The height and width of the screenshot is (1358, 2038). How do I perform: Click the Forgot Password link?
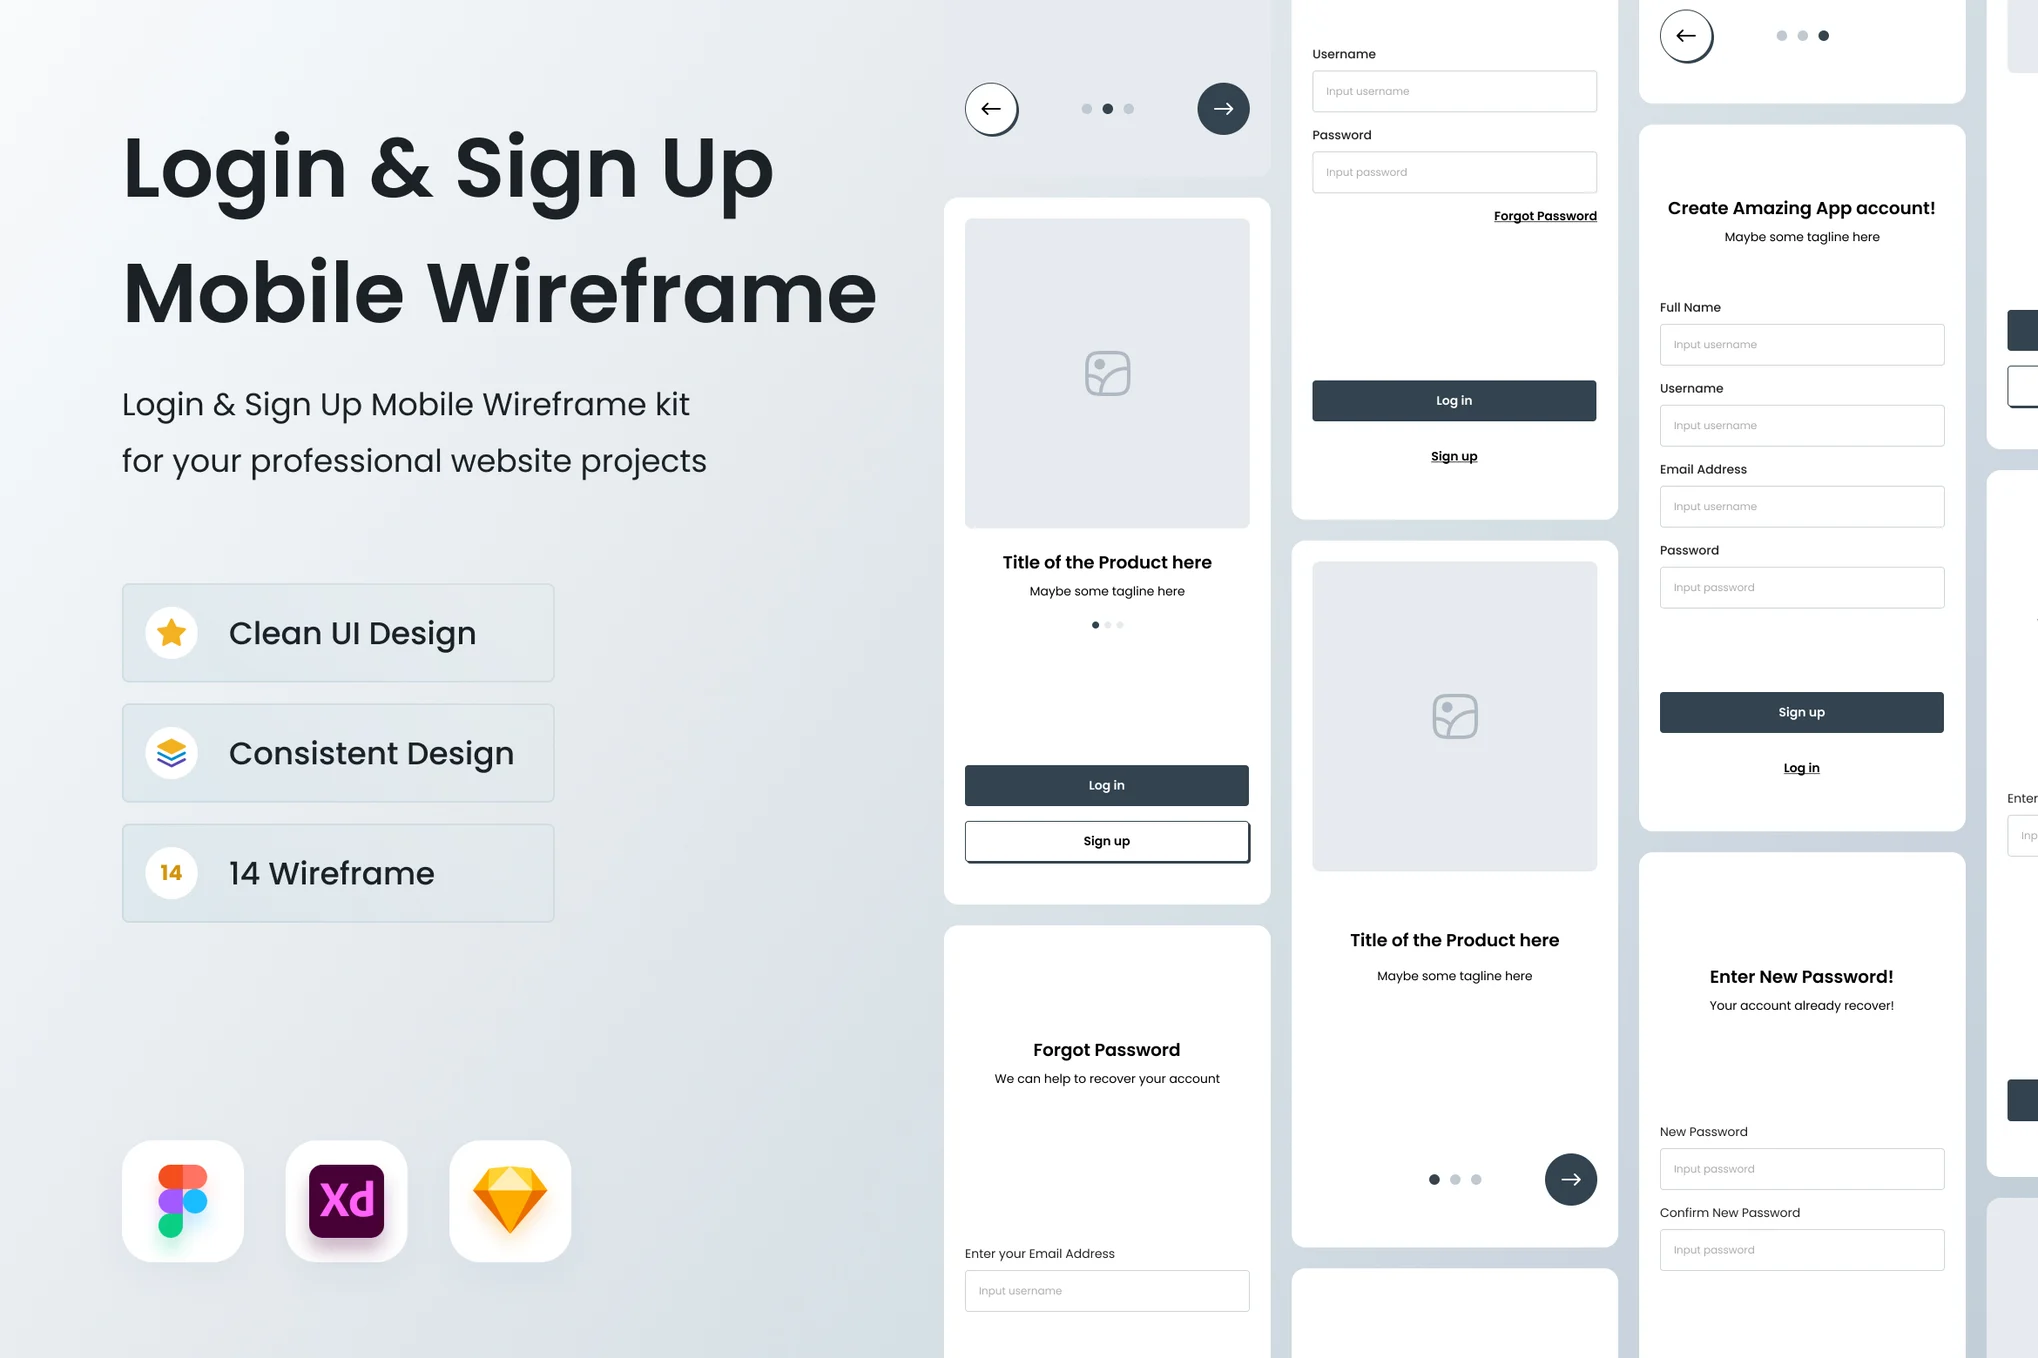(x=1546, y=215)
